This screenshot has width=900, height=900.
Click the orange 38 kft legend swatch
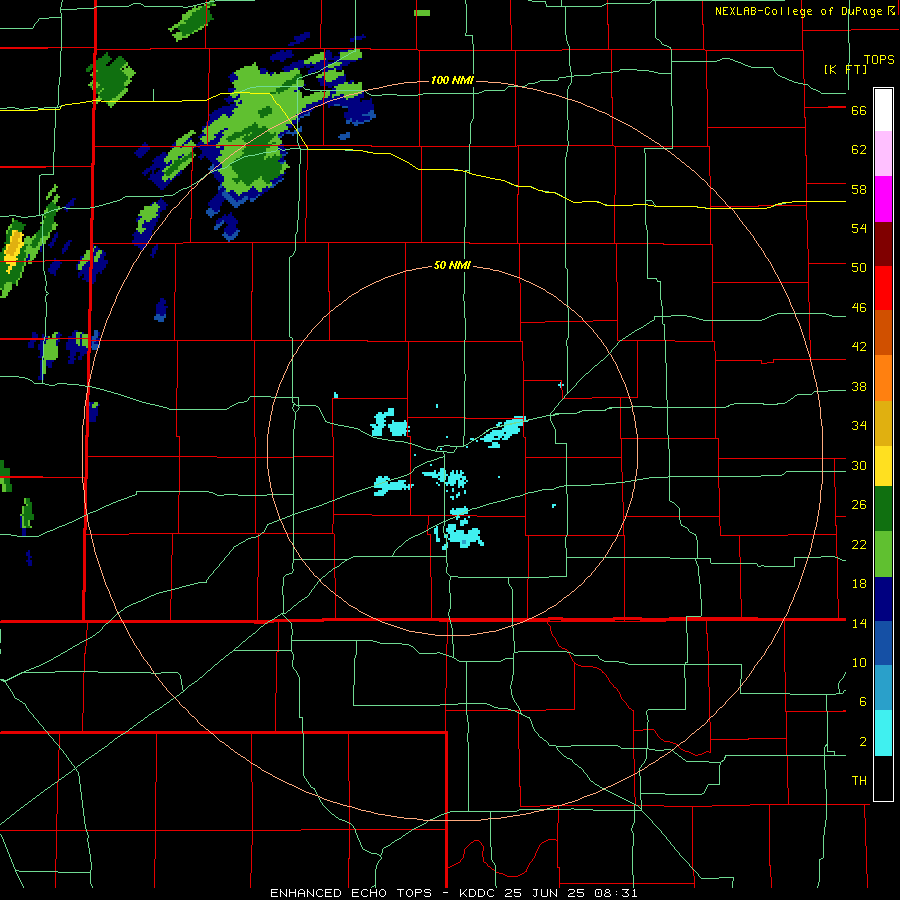click(883, 378)
